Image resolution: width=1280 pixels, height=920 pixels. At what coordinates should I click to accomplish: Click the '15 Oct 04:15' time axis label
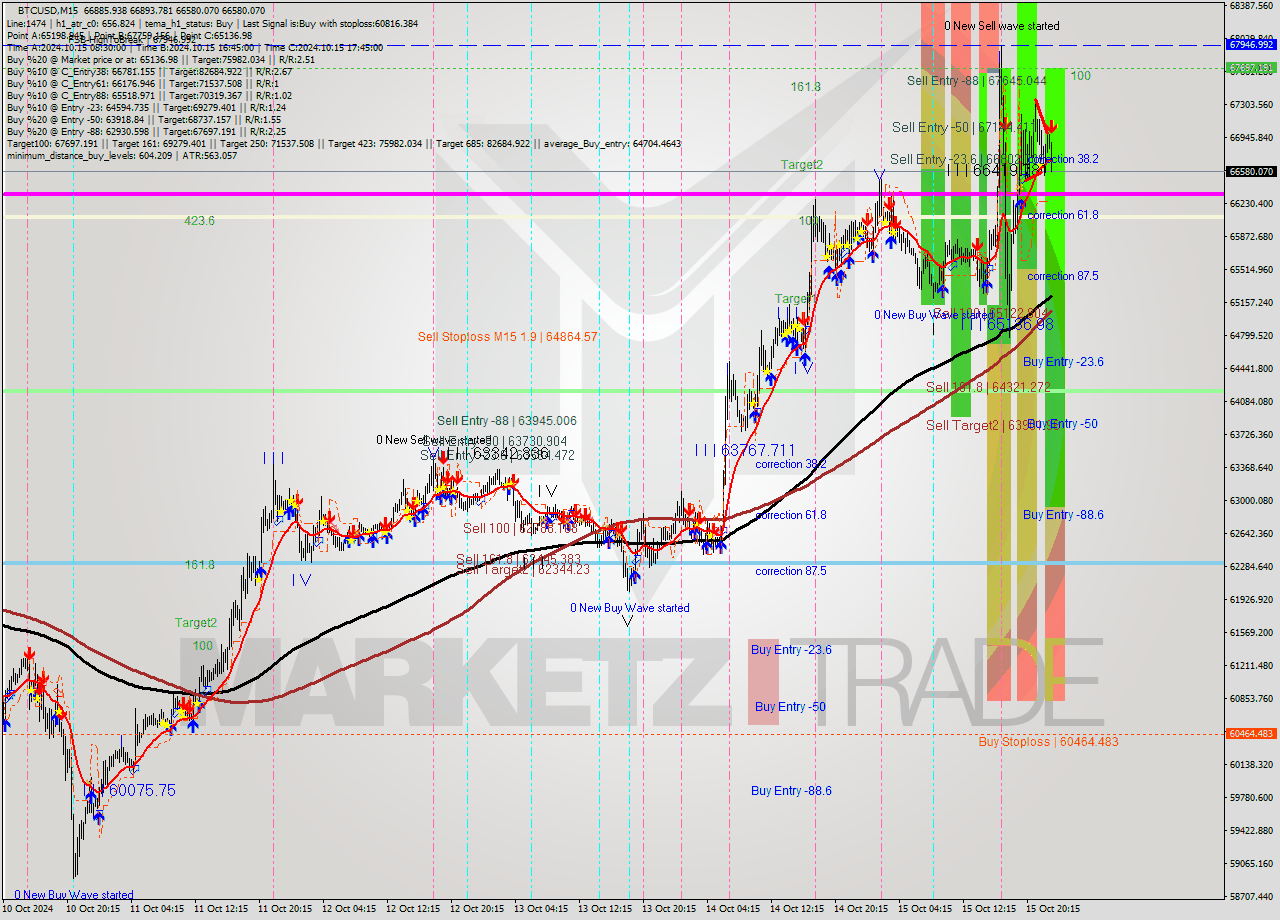pyautogui.click(x=925, y=909)
